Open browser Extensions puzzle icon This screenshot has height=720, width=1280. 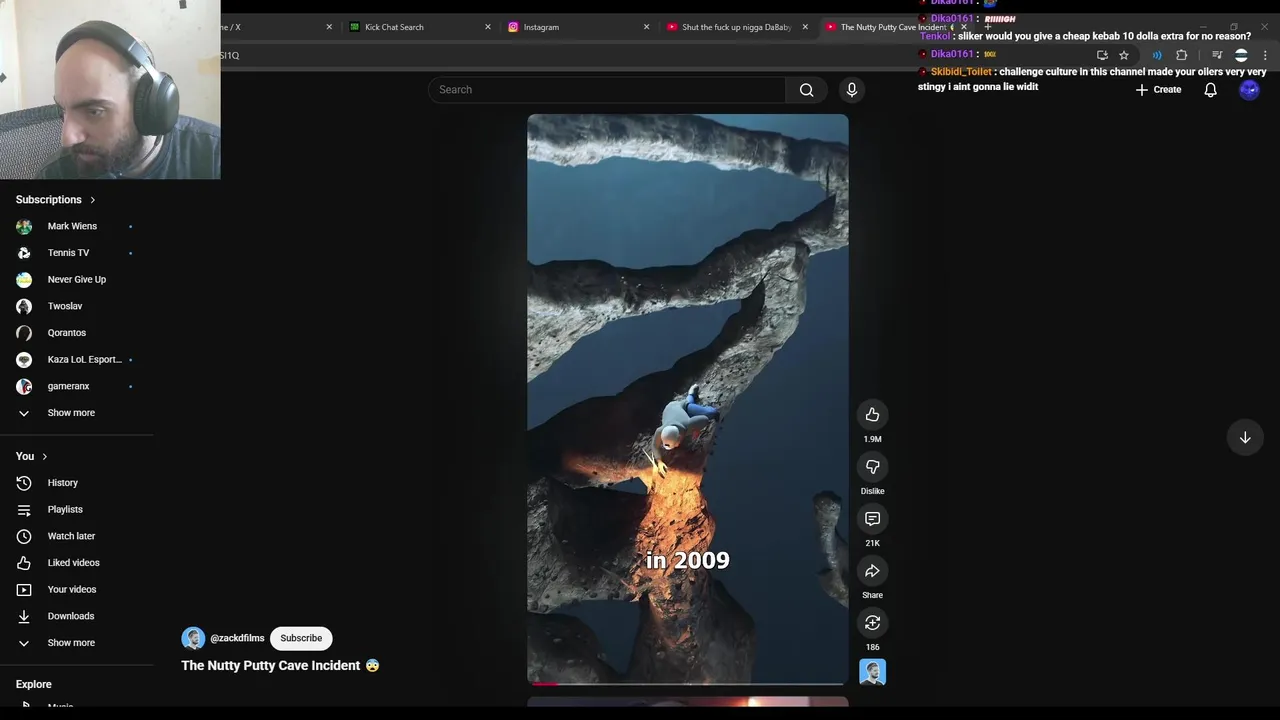(1182, 55)
